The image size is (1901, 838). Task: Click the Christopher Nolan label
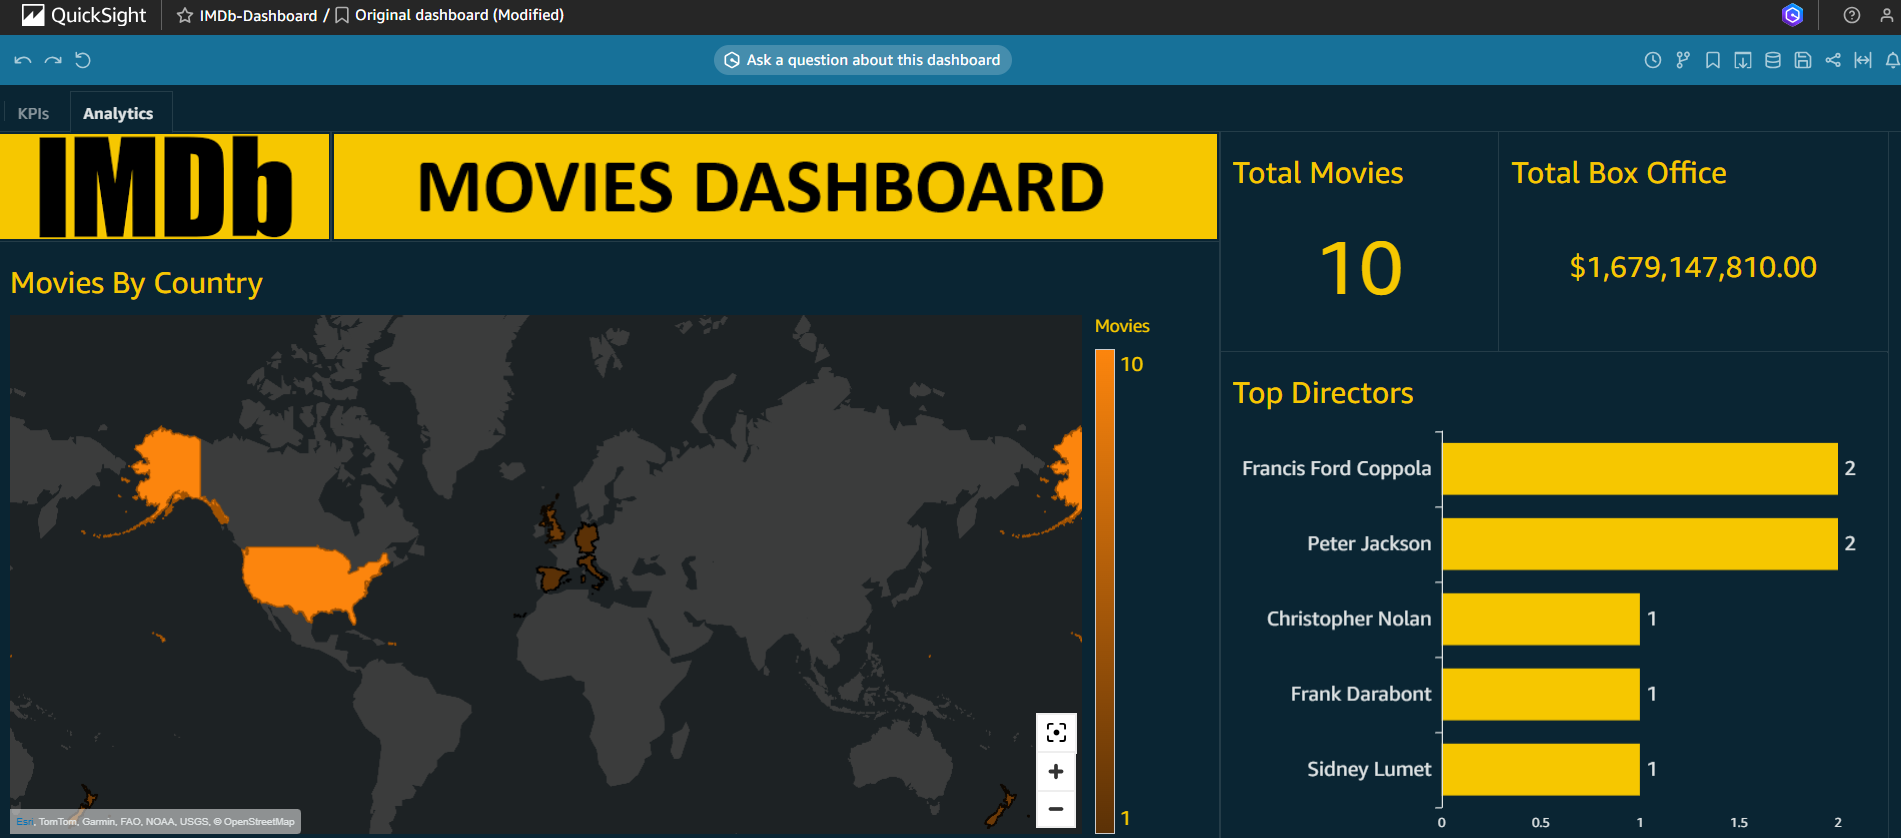tap(1349, 618)
